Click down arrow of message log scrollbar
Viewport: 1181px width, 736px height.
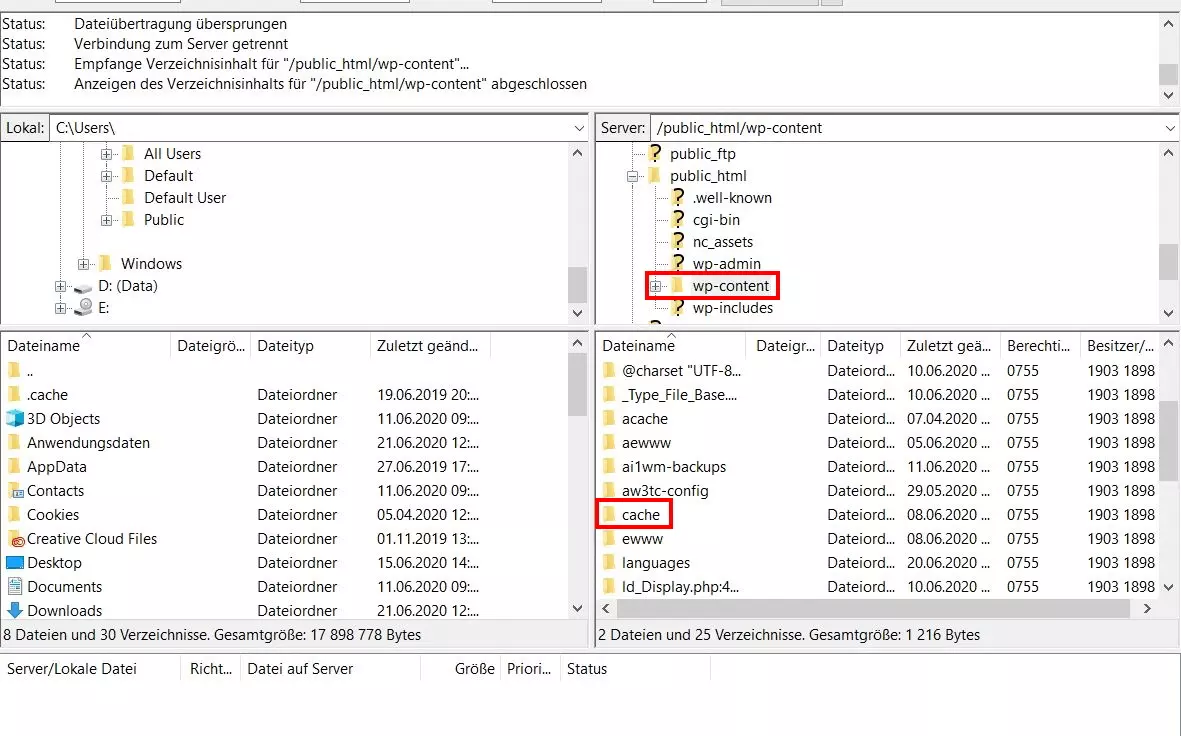coord(1168,96)
